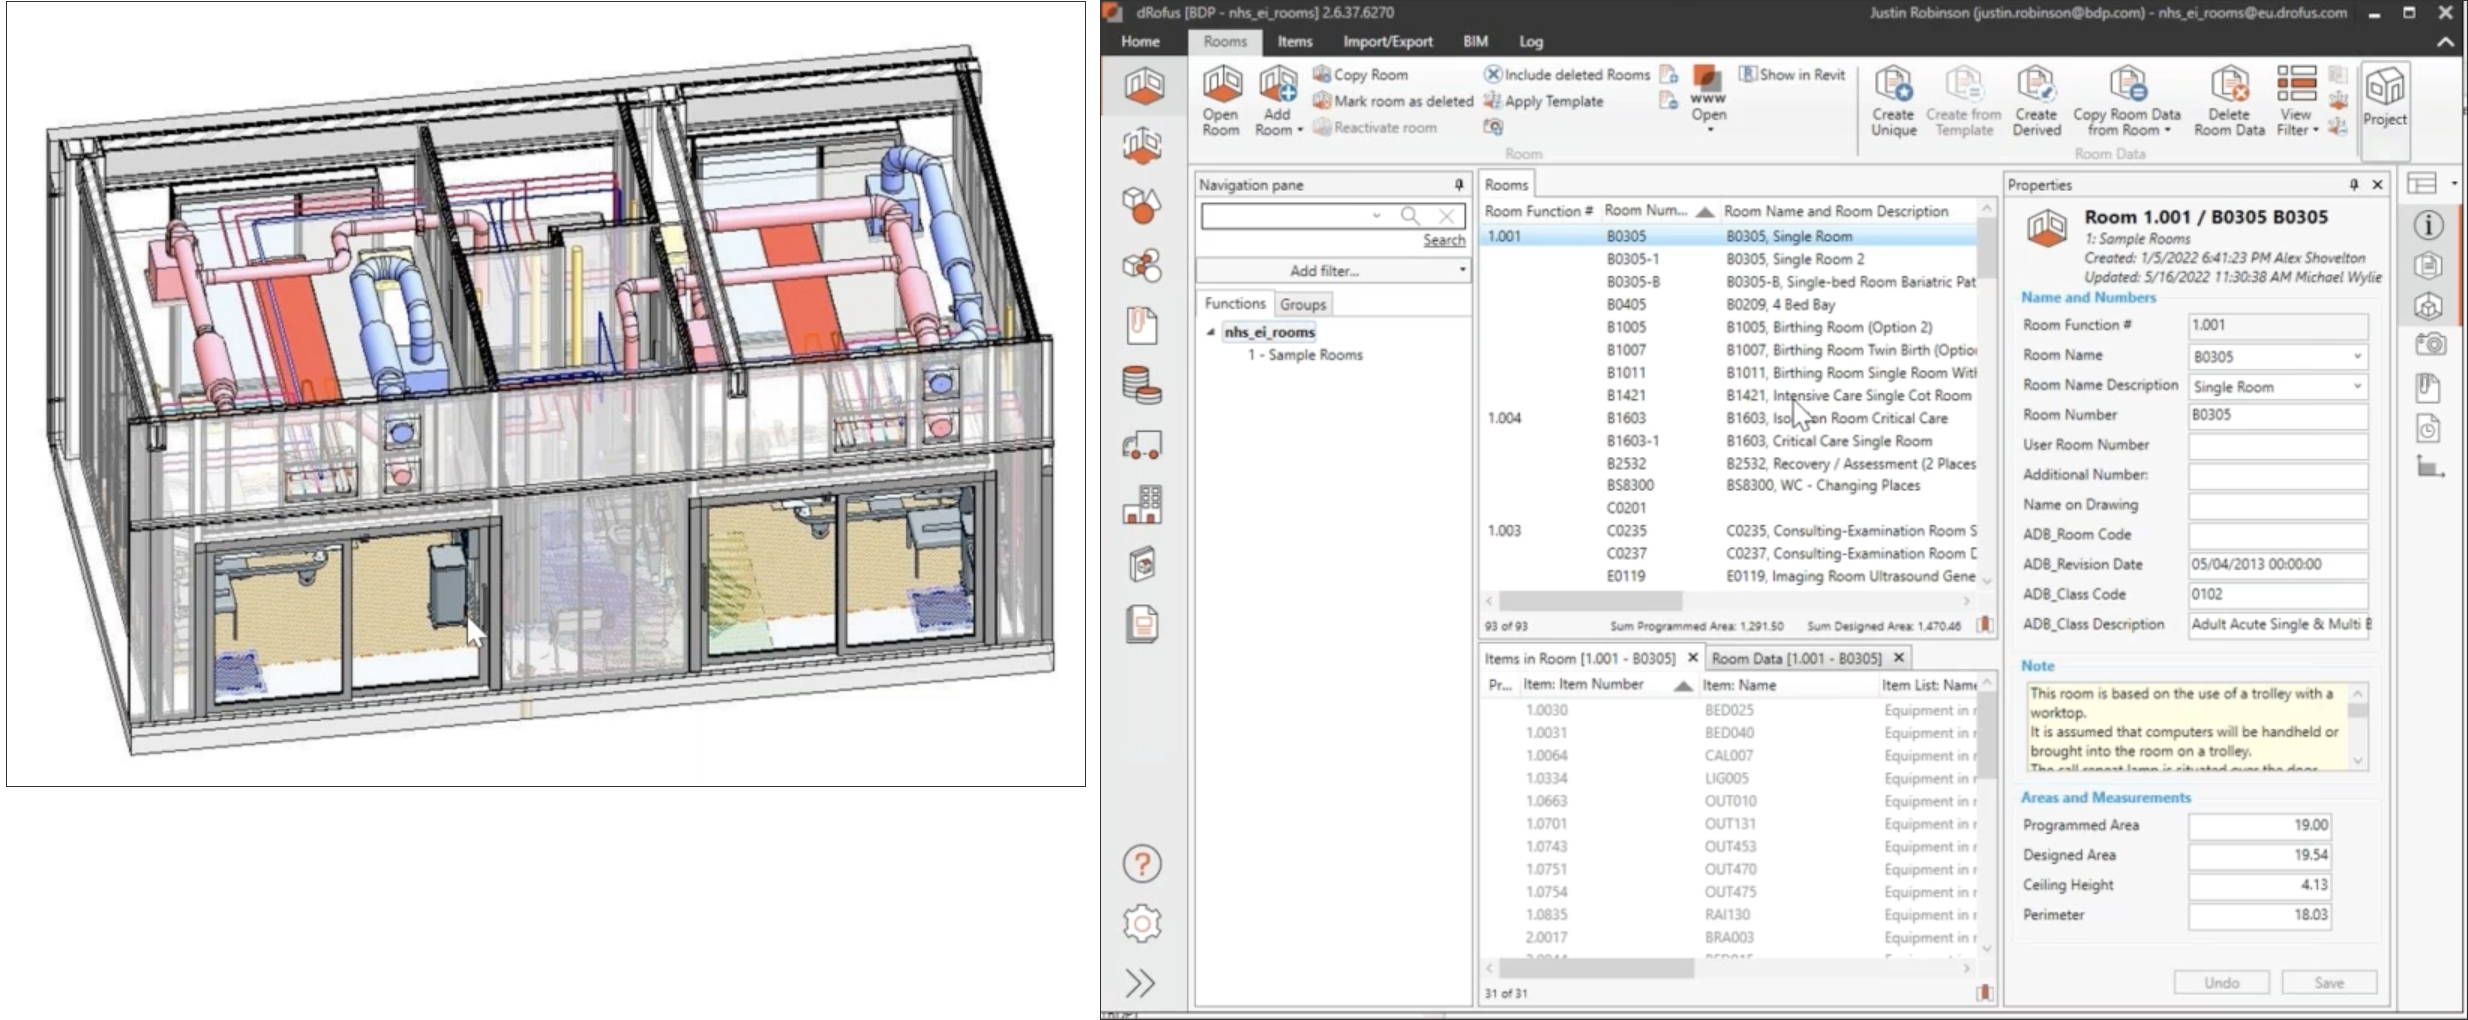Switch to the Items ribbon tab
This screenshot has height=1020, width=2468.
point(1294,41)
